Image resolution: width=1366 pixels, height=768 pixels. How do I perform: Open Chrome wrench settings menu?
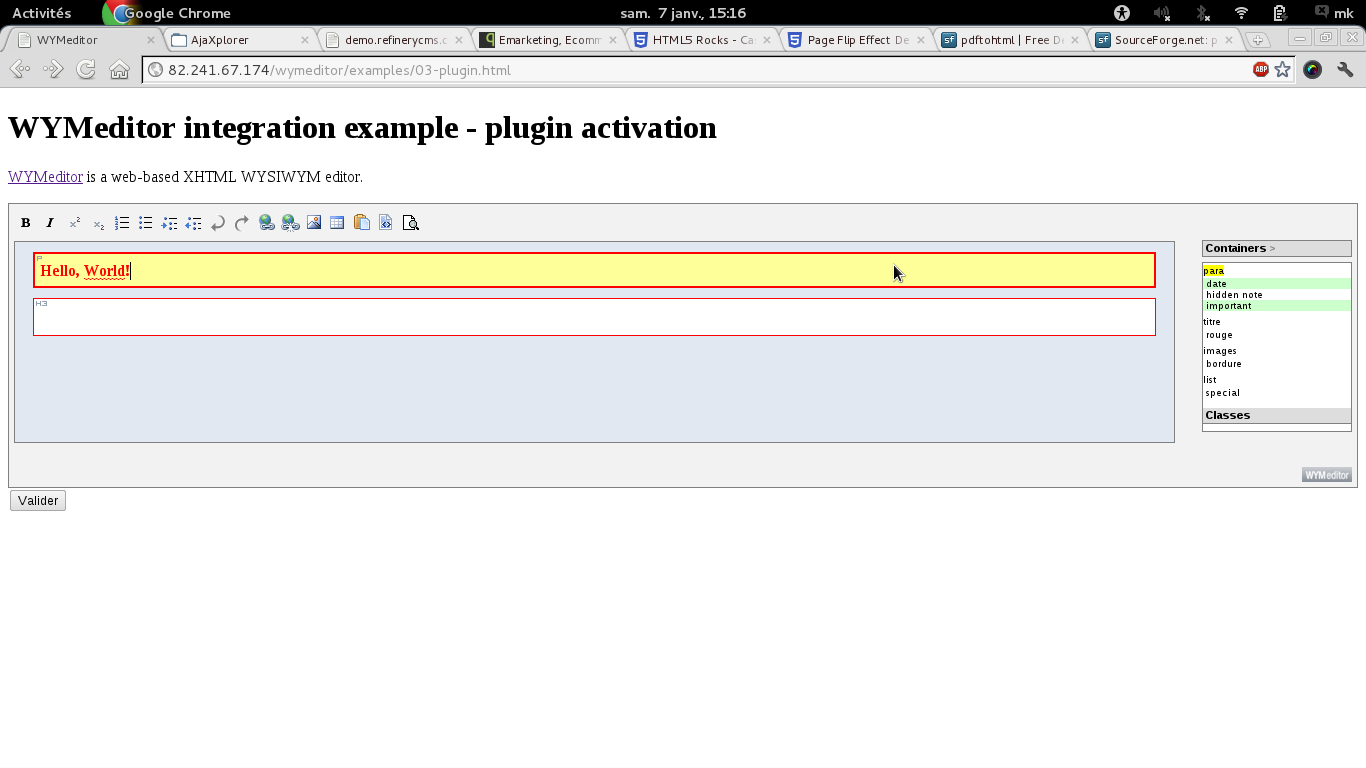click(x=1345, y=70)
